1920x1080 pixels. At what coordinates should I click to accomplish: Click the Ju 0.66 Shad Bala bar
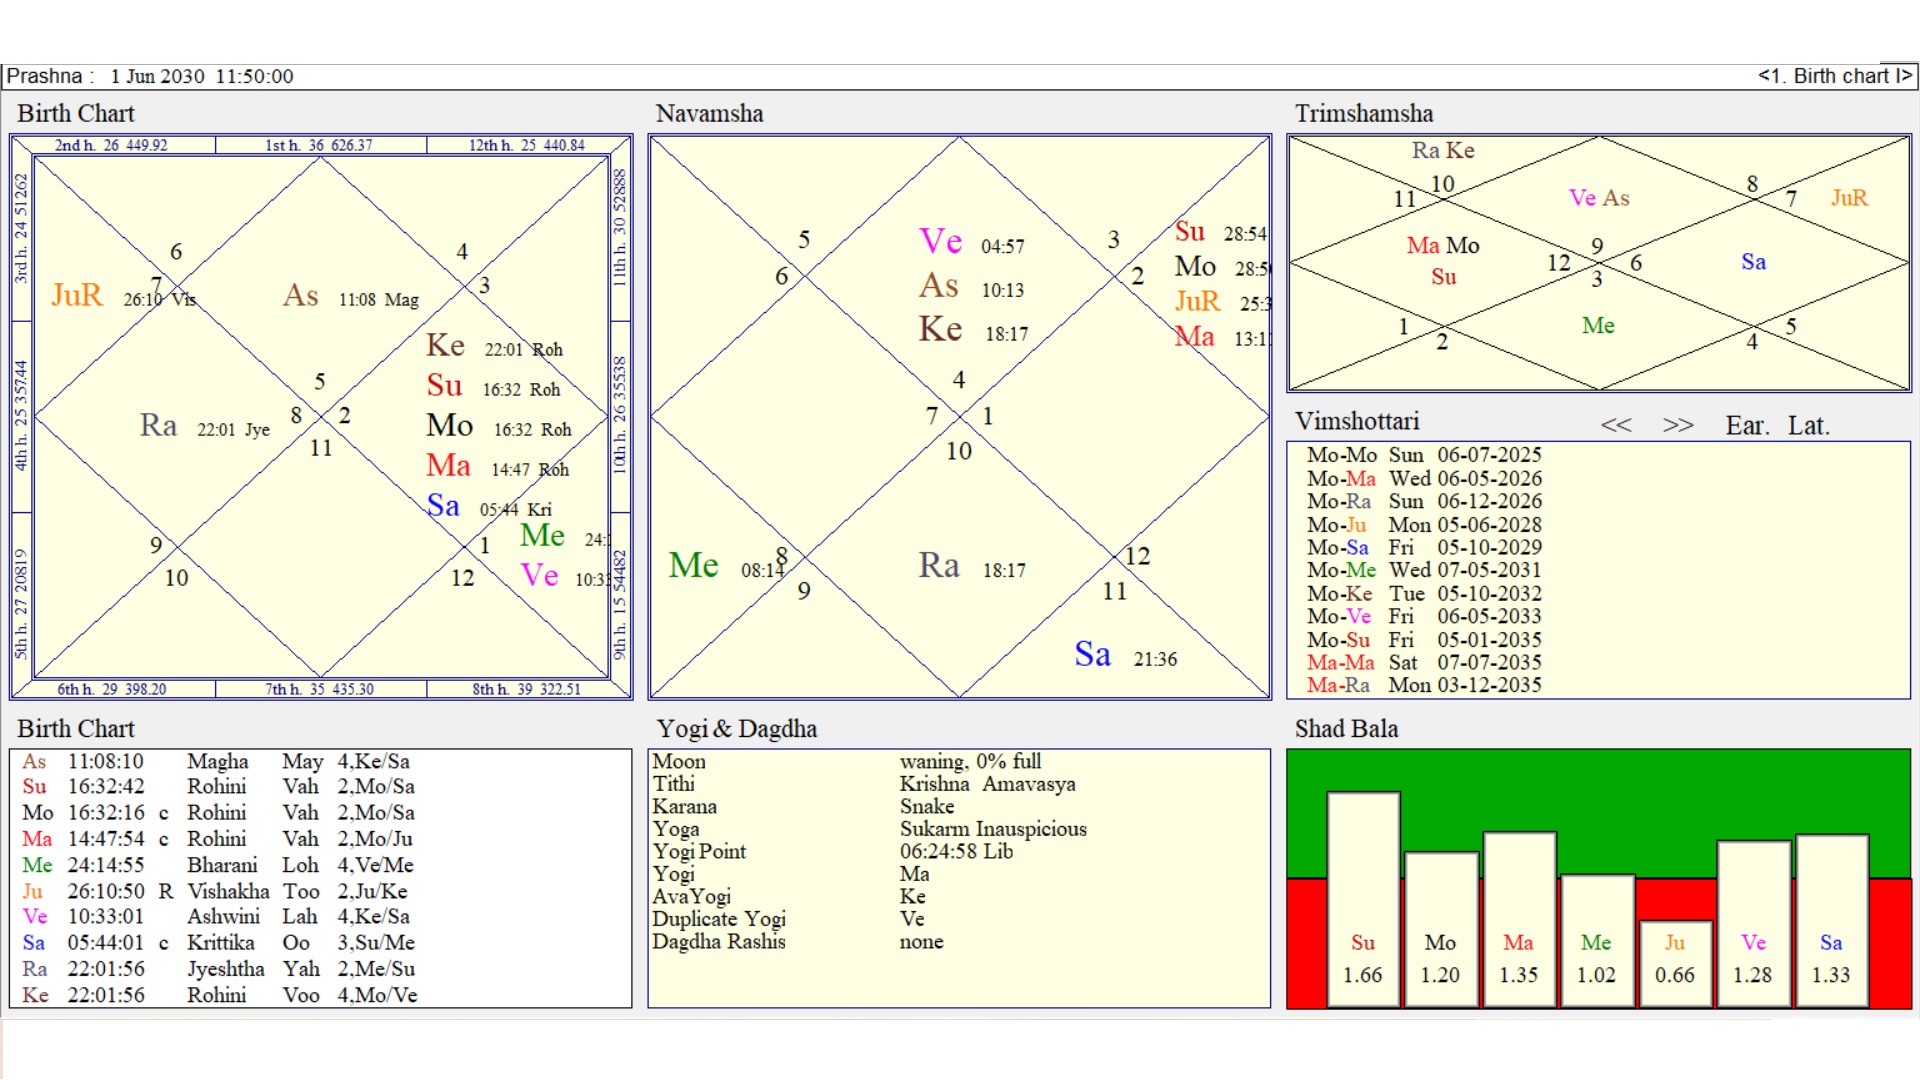click(1674, 963)
